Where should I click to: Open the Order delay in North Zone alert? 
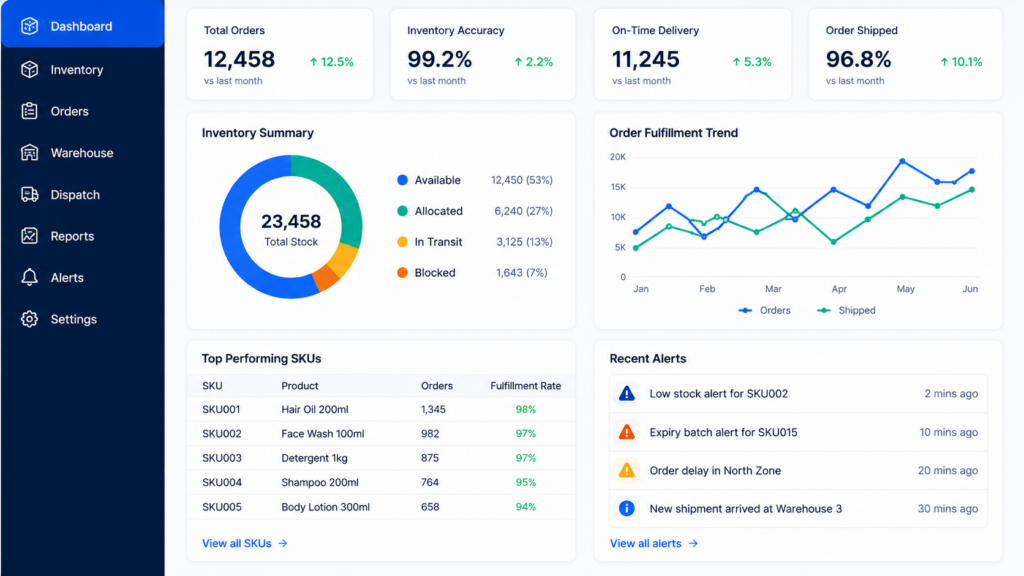[798, 470]
